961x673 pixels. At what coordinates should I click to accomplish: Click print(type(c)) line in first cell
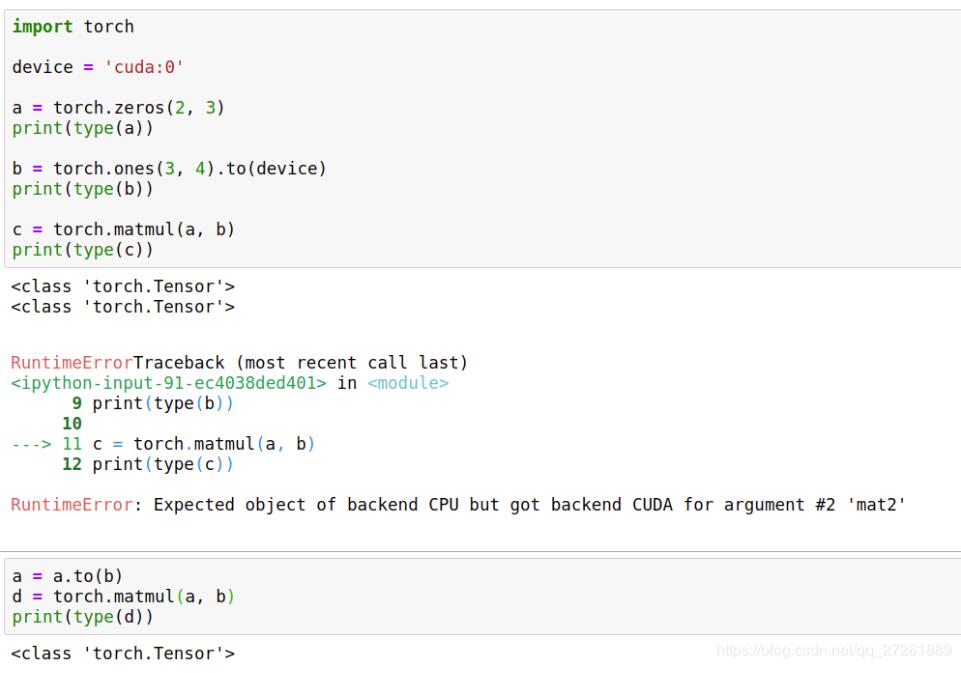(x=83, y=250)
